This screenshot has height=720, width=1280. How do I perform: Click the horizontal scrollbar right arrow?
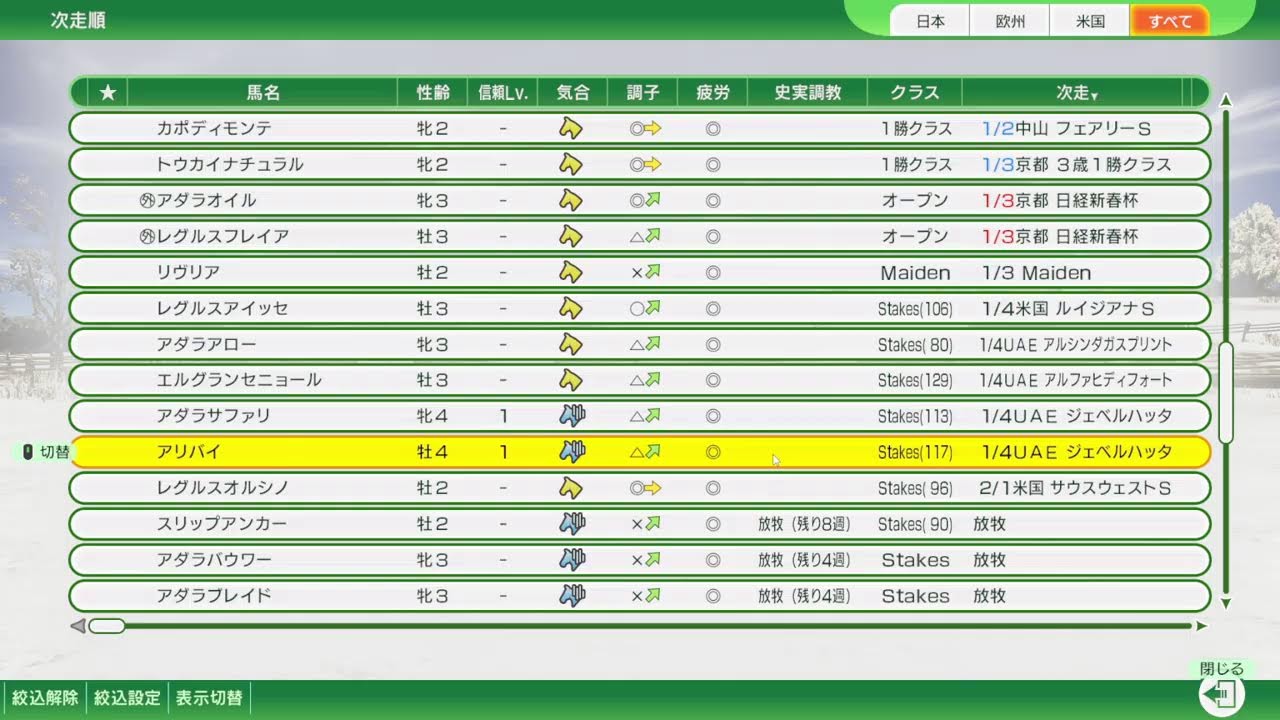[x=1201, y=626]
